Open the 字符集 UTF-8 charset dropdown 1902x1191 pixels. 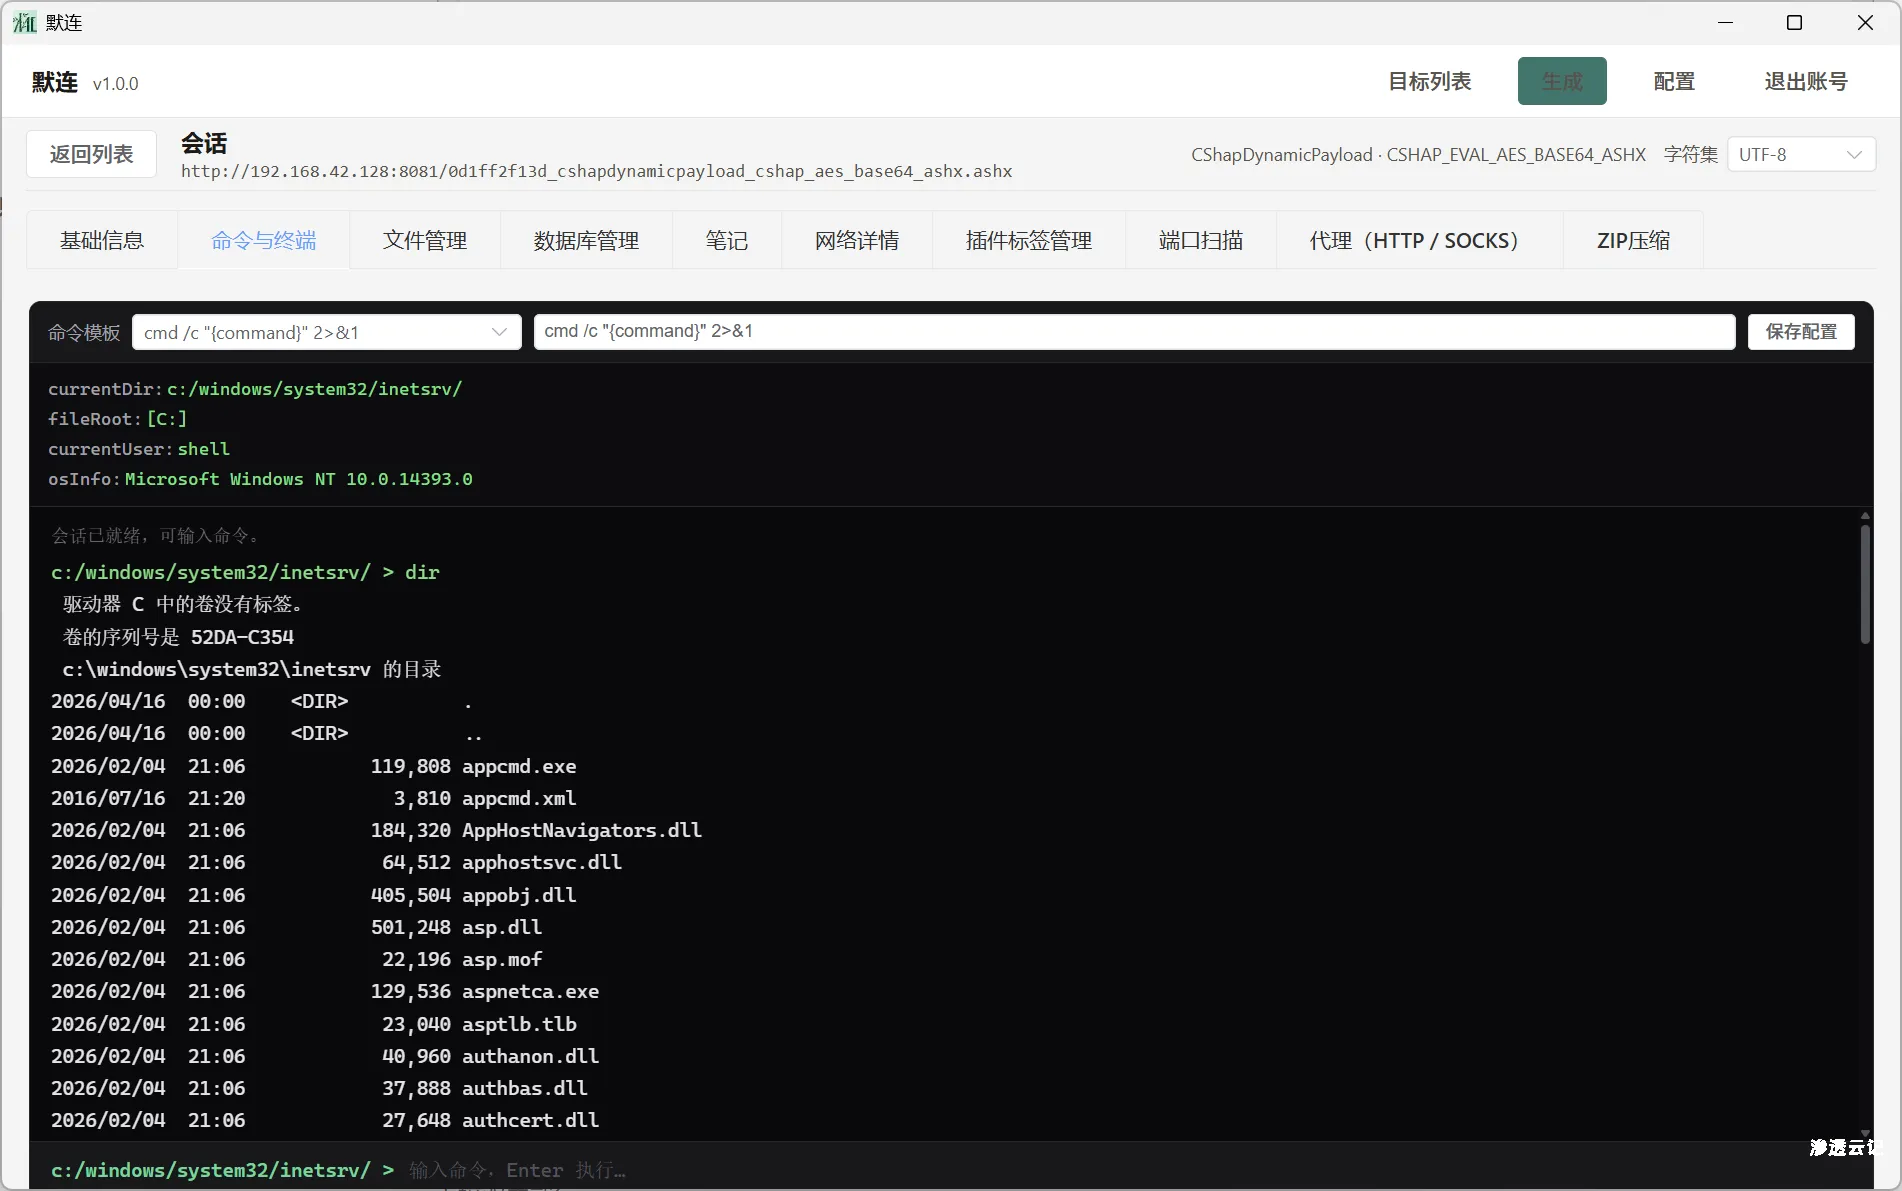[1799, 154]
